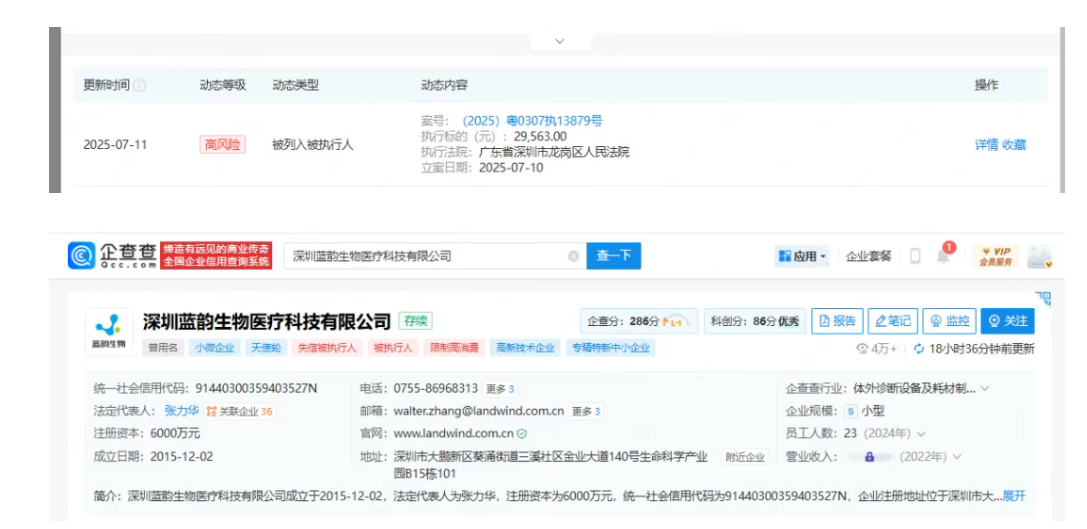
Task: Click the credit code 91440300359403527N
Action: point(256,389)
